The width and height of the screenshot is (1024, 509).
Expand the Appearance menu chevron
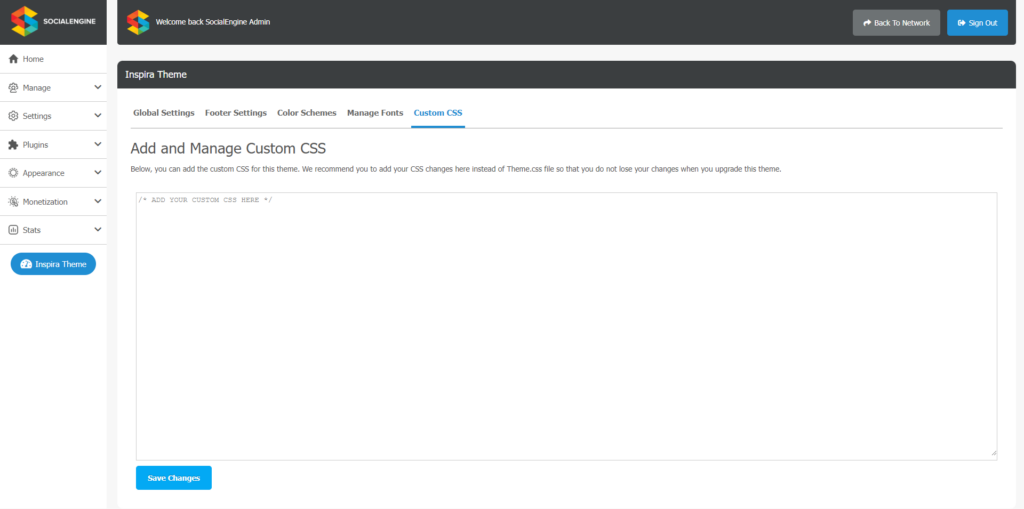tap(98, 172)
